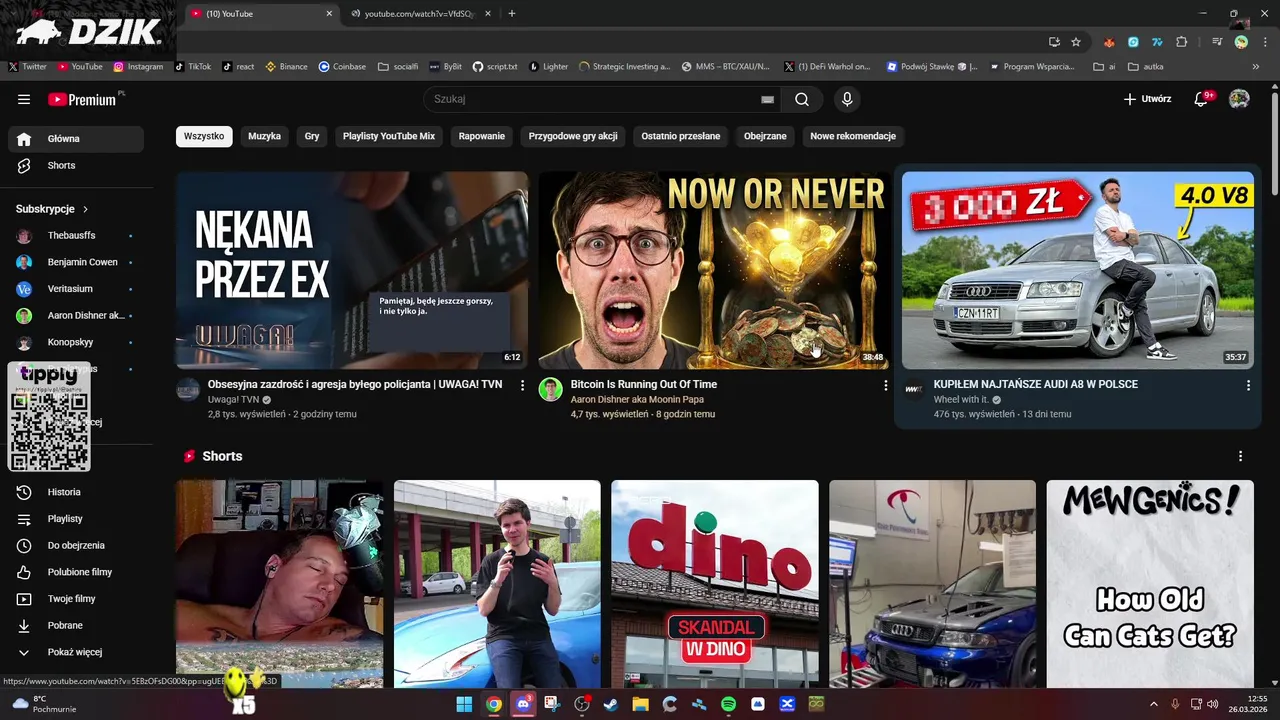Viewport: 1280px width, 720px height.
Task: Open the socialfi bookmarks folder
Action: point(398,66)
